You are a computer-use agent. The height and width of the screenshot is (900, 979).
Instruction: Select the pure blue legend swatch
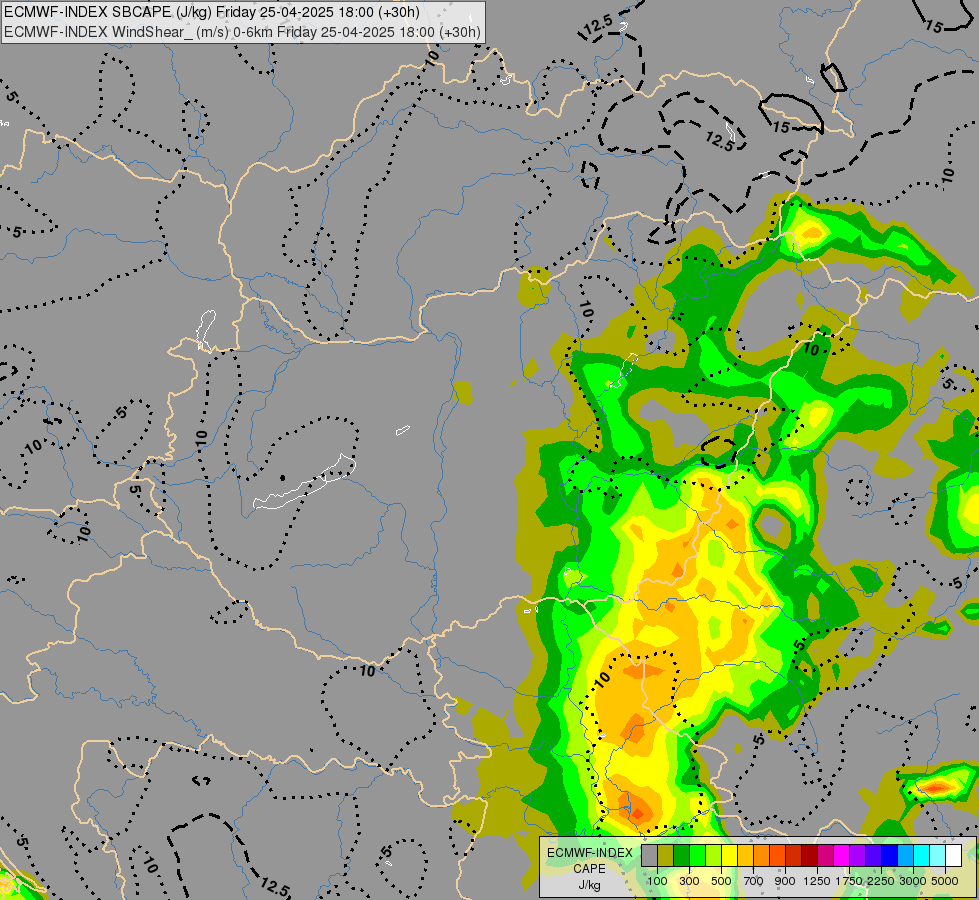890,856
